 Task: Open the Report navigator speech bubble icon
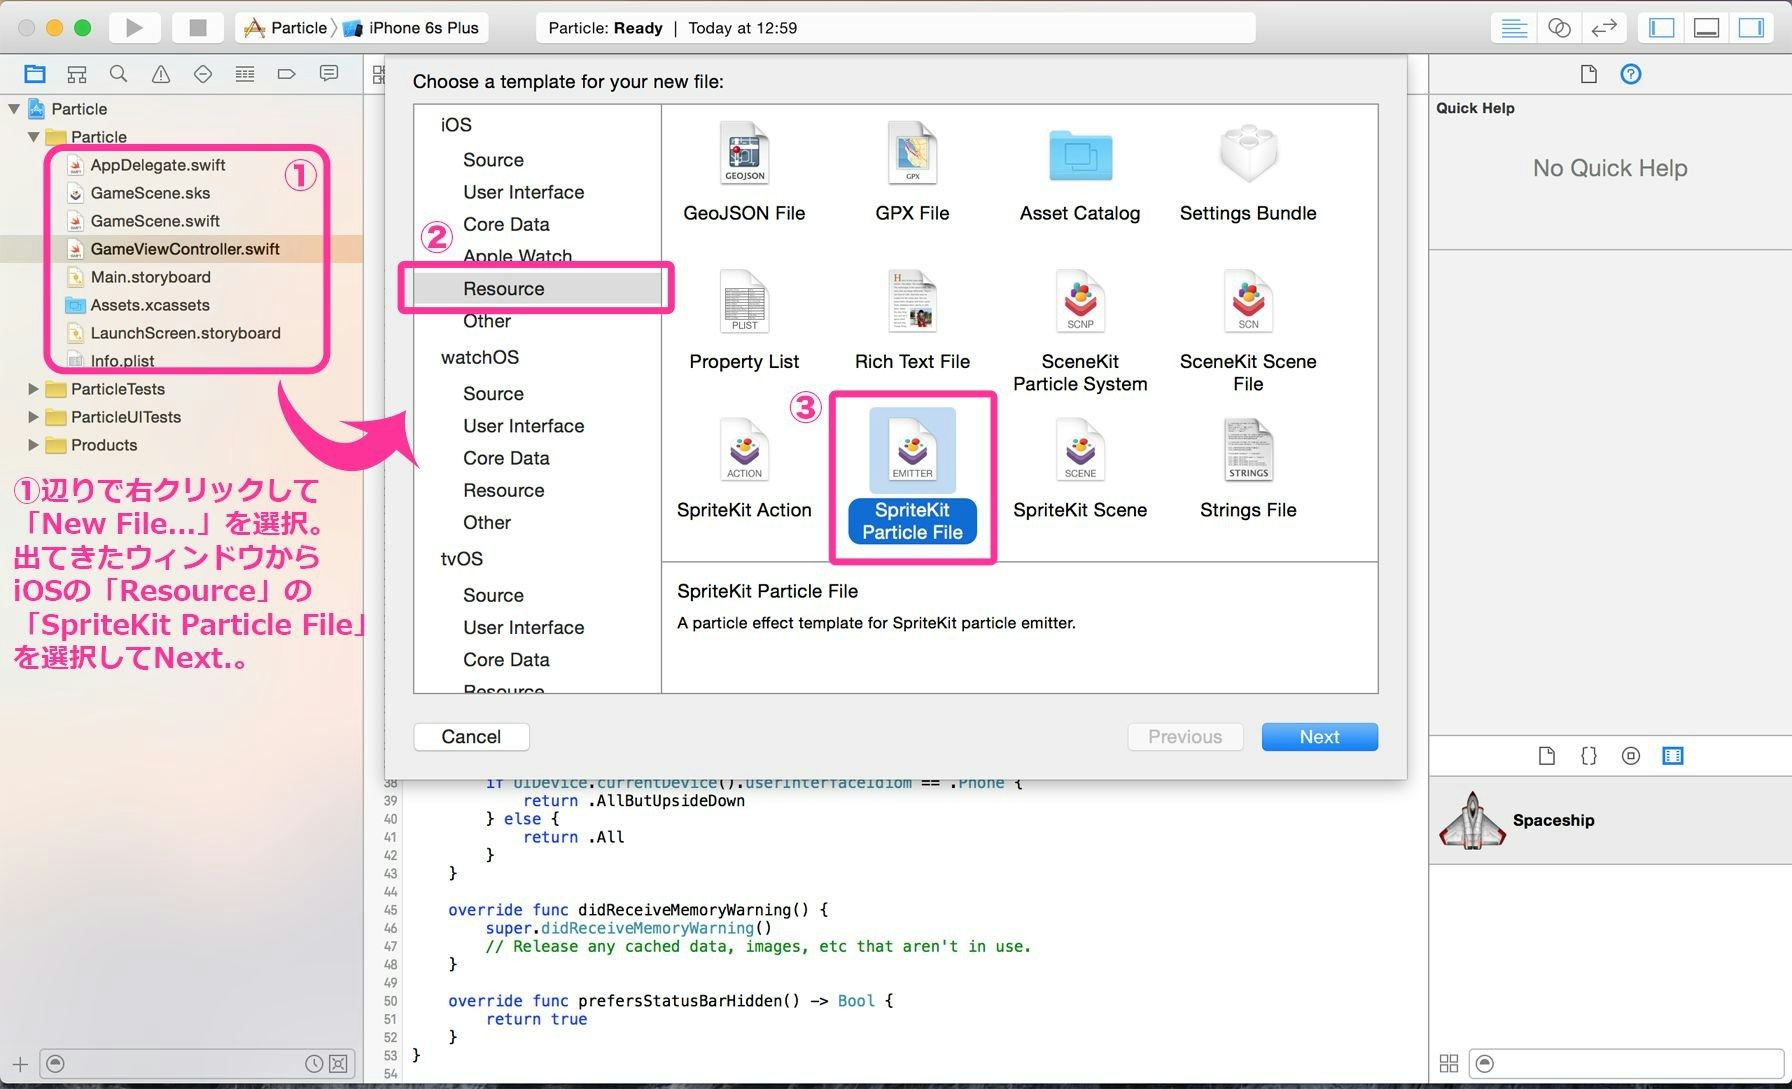click(x=329, y=74)
